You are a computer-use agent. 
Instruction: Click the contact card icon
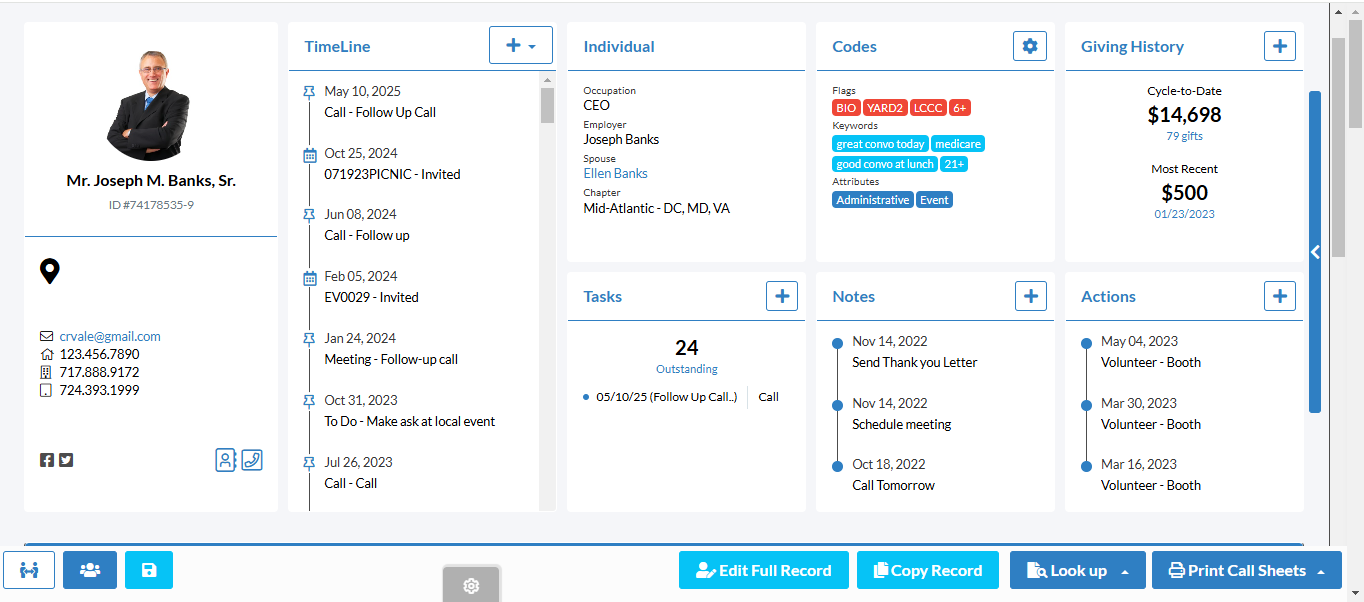[226, 460]
